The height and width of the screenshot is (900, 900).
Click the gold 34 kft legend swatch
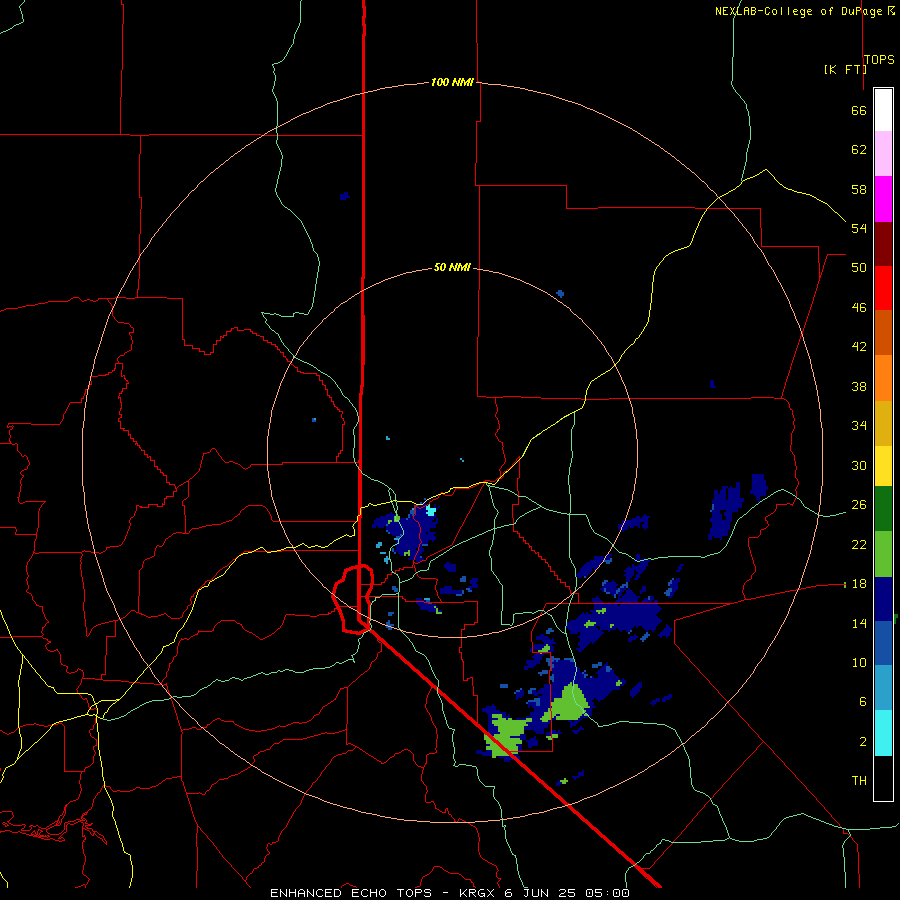click(883, 424)
